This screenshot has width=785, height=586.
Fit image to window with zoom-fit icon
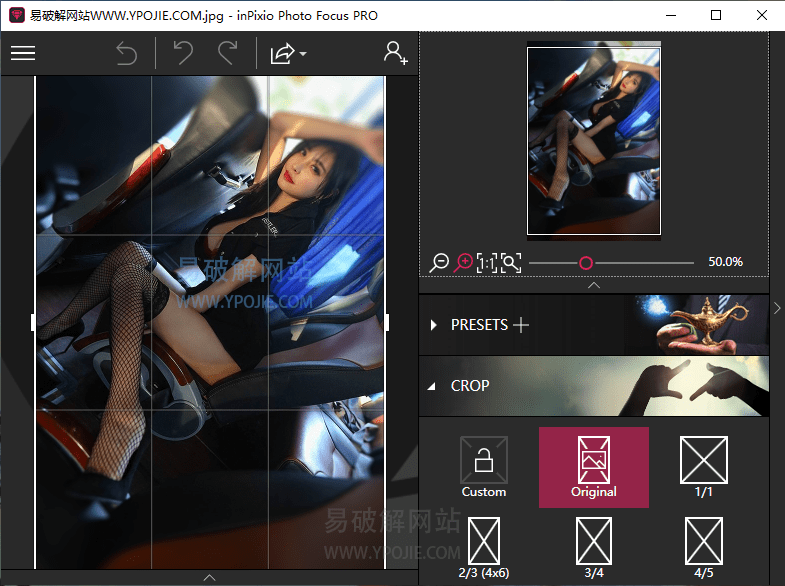click(x=511, y=263)
